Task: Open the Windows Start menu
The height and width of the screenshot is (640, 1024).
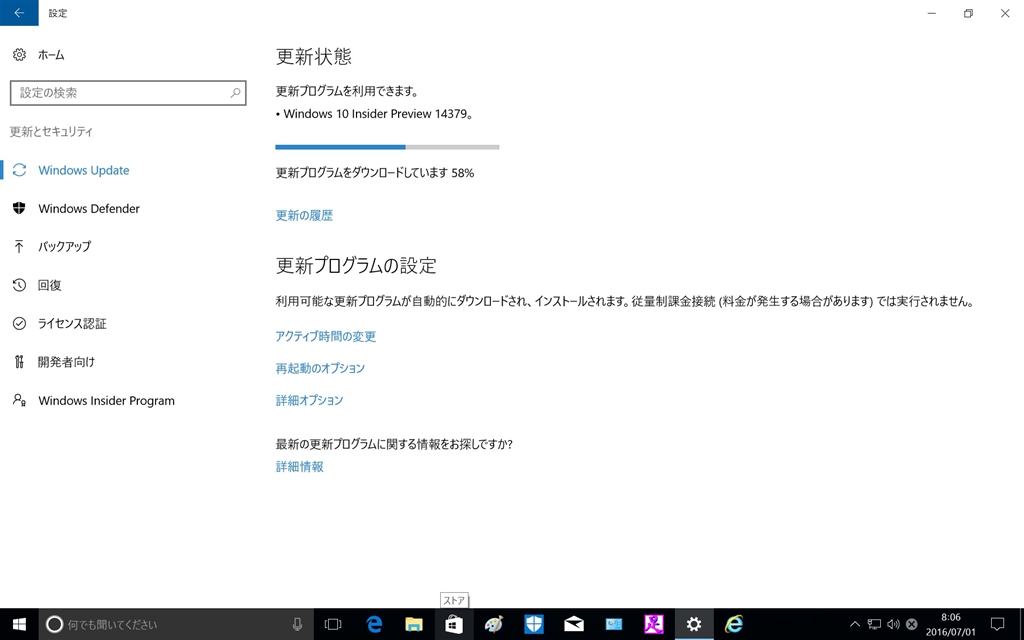Action: click(x=19, y=624)
